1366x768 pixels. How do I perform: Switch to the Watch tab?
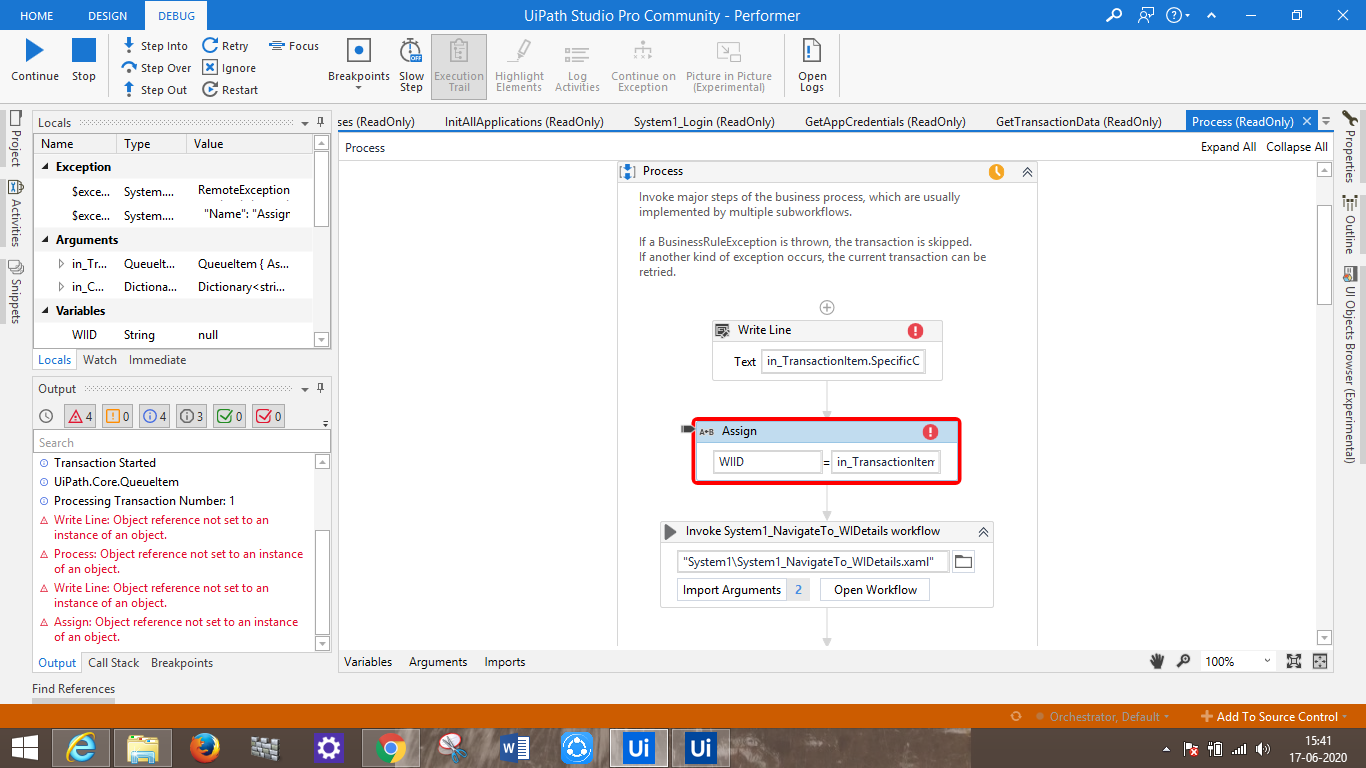click(x=100, y=360)
